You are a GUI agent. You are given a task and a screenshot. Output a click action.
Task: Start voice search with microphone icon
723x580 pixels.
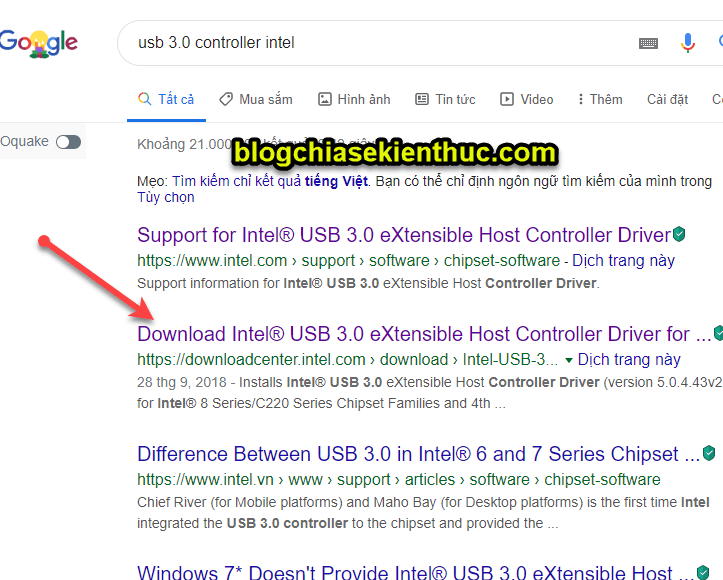(x=687, y=43)
